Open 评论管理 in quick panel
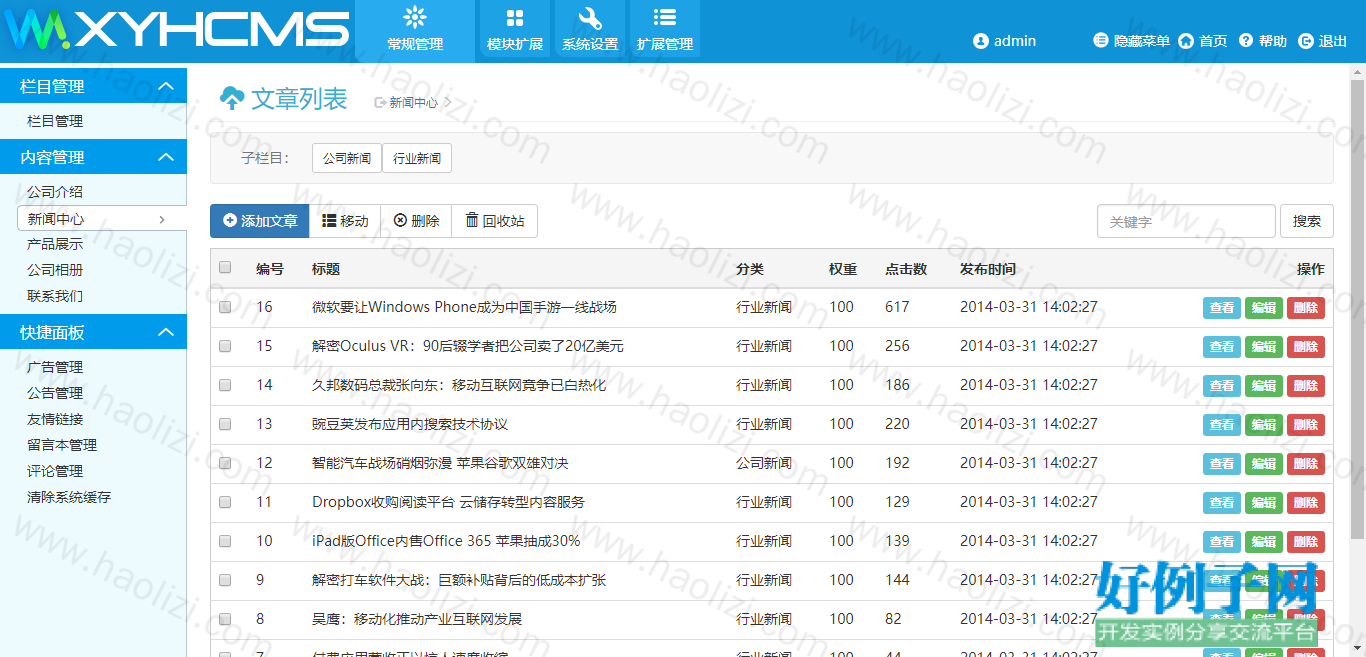The width and height of the screenshot is (1366, 657). (x=55, y=471)
